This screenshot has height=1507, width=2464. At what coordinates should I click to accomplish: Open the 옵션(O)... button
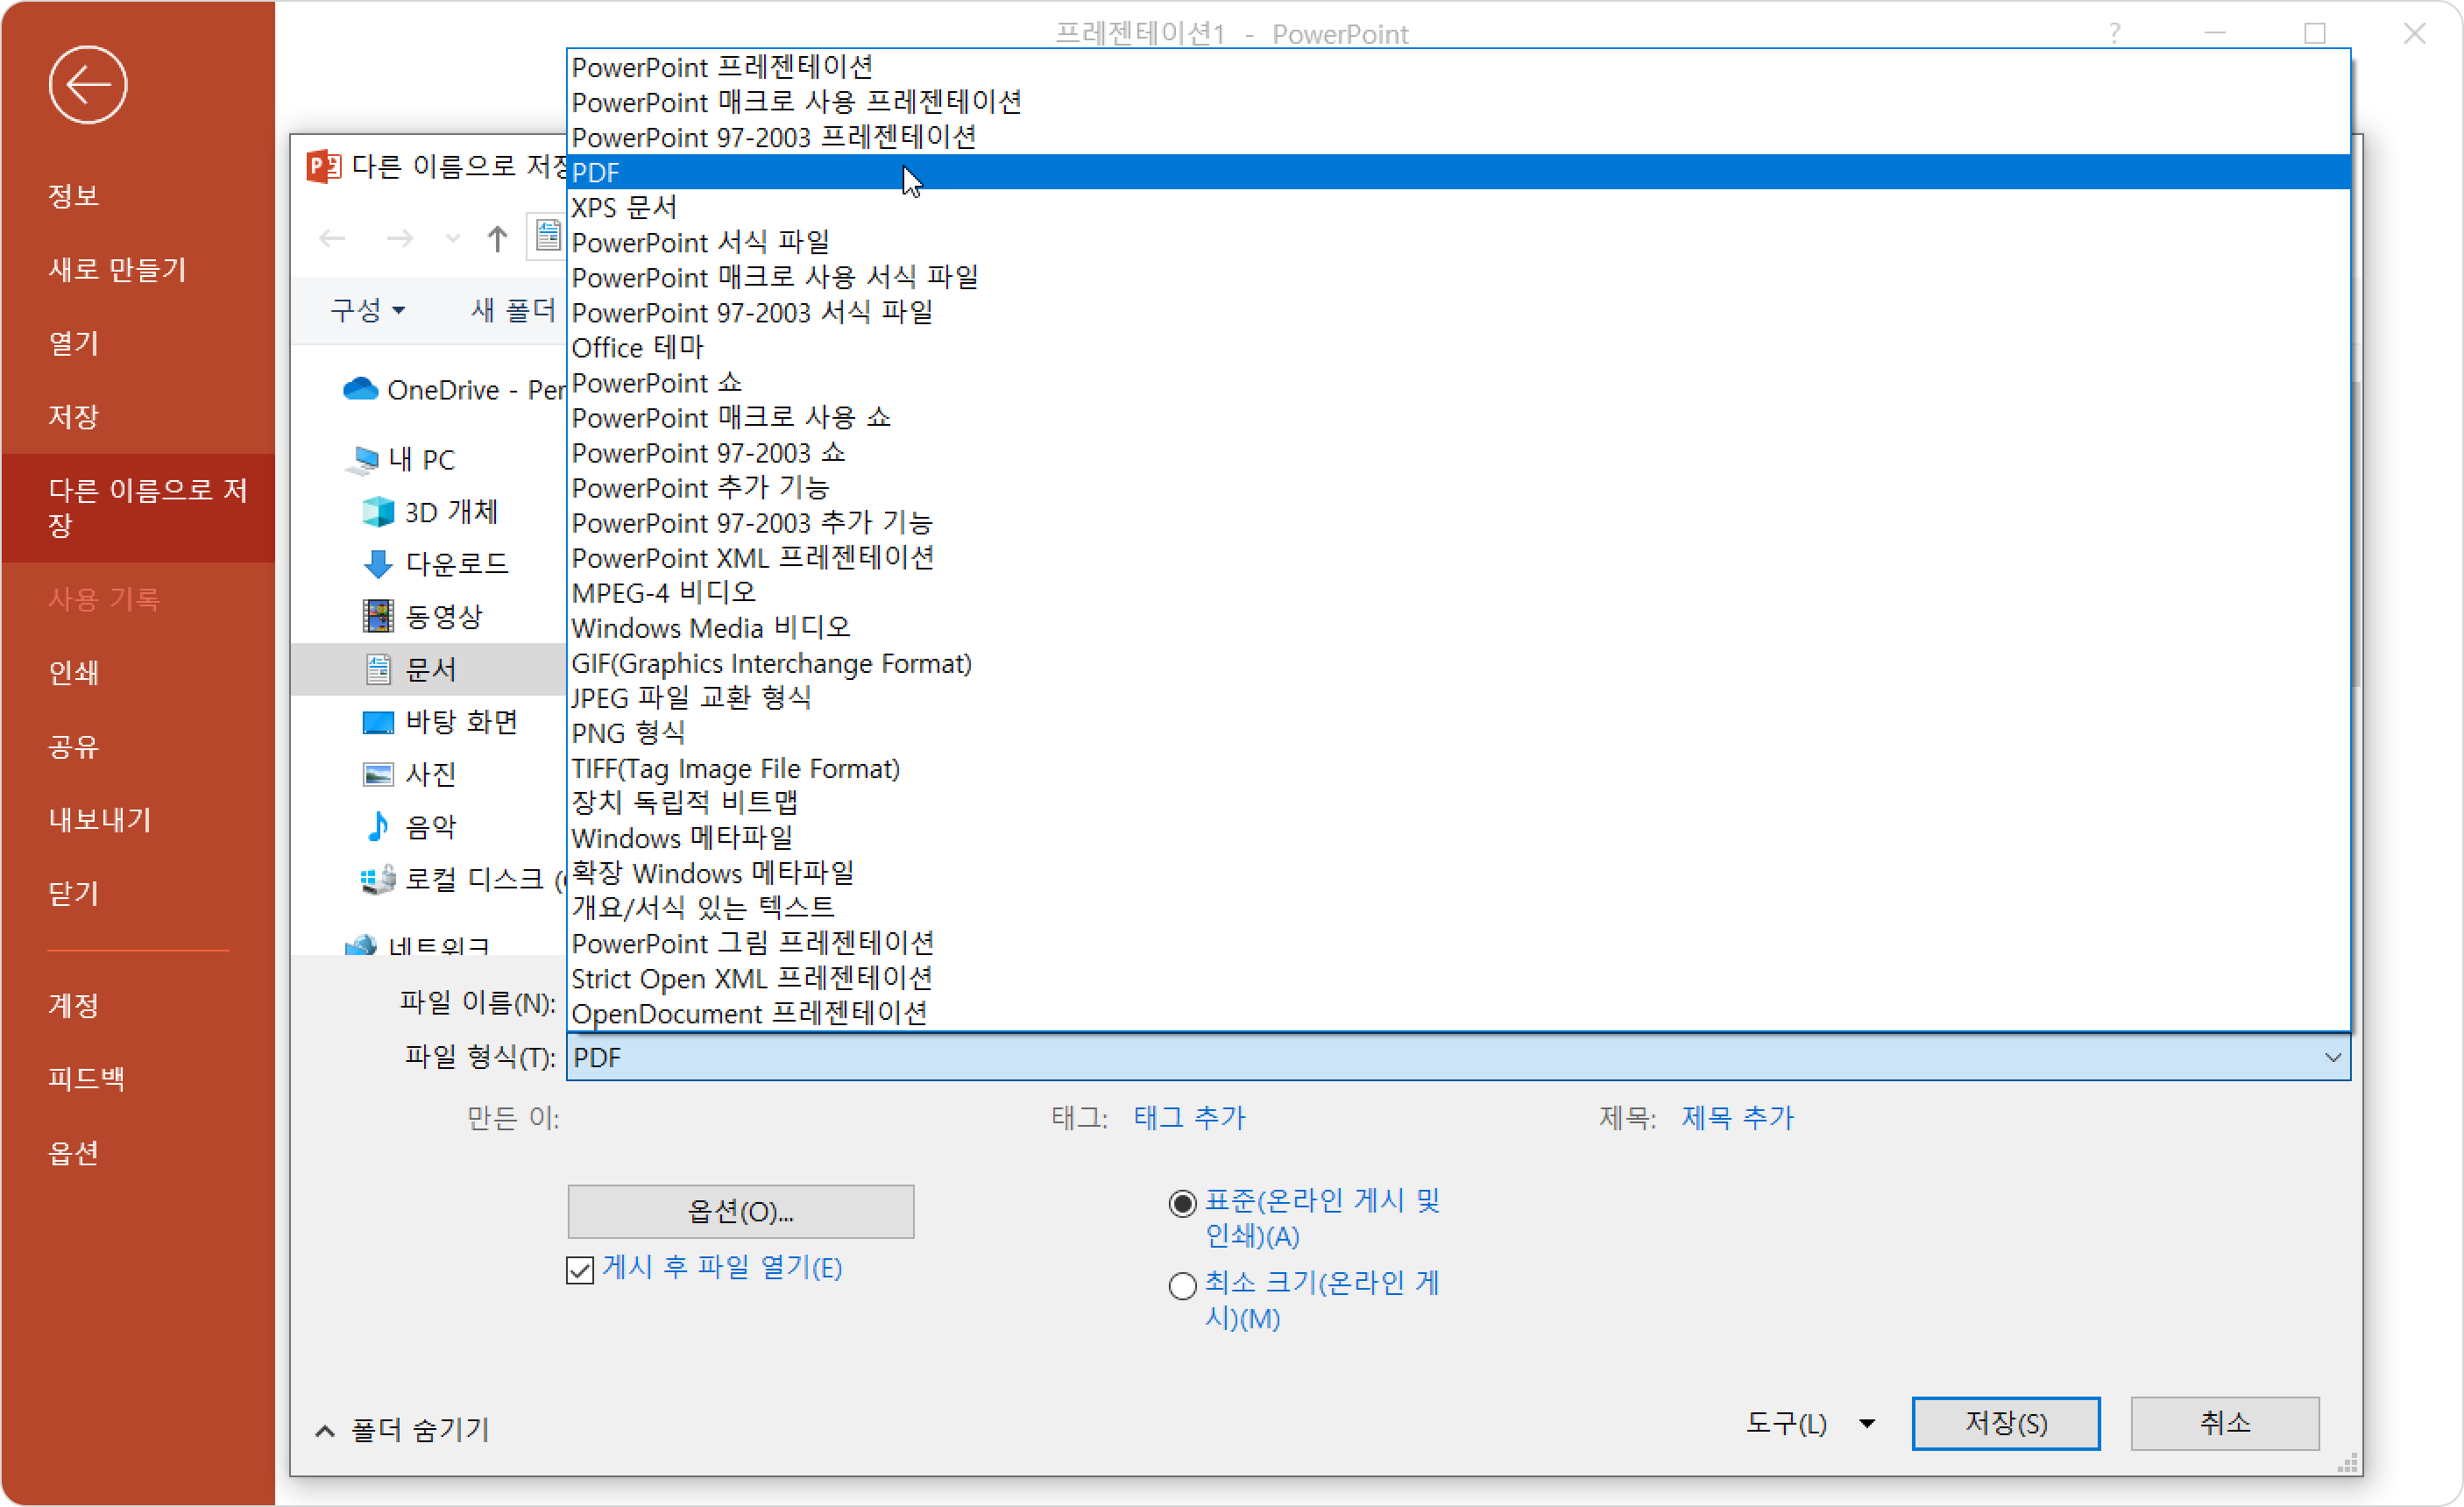[740, 1212]
